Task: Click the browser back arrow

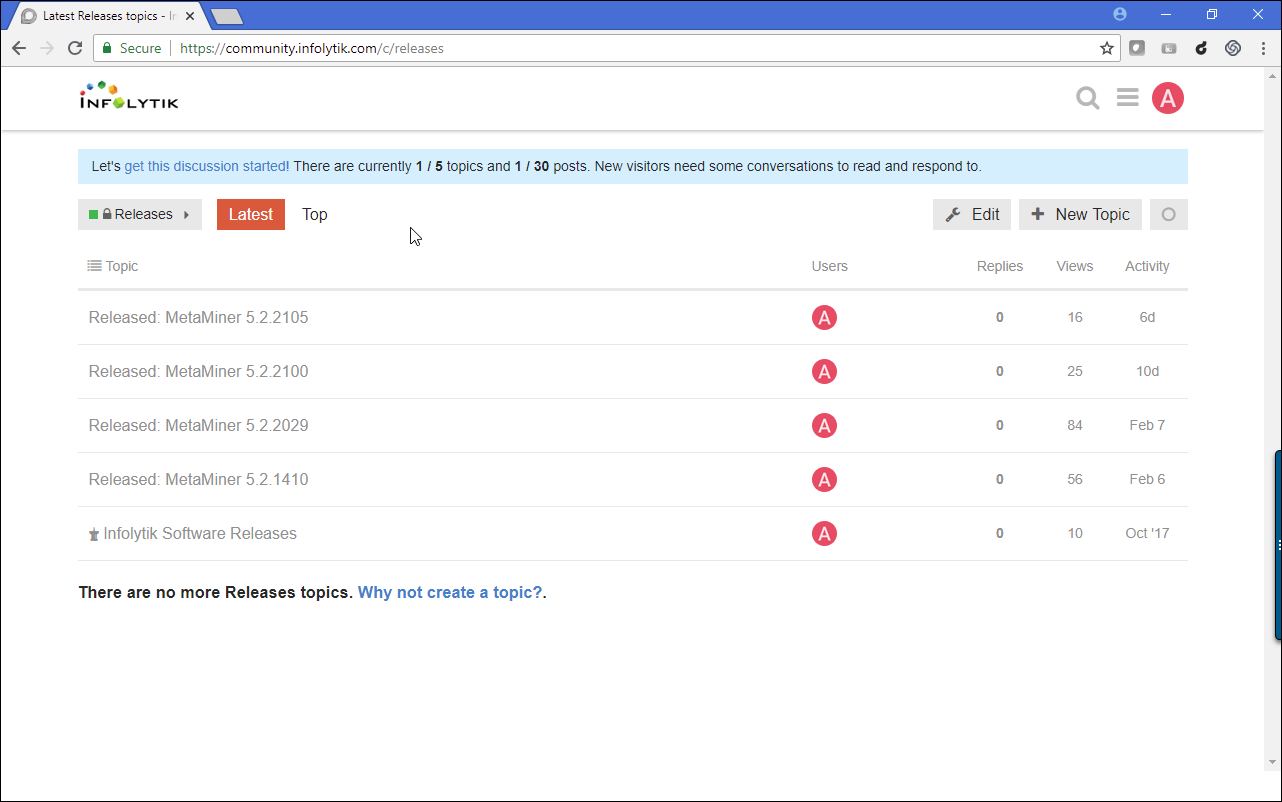Action: tap(19, 48)
